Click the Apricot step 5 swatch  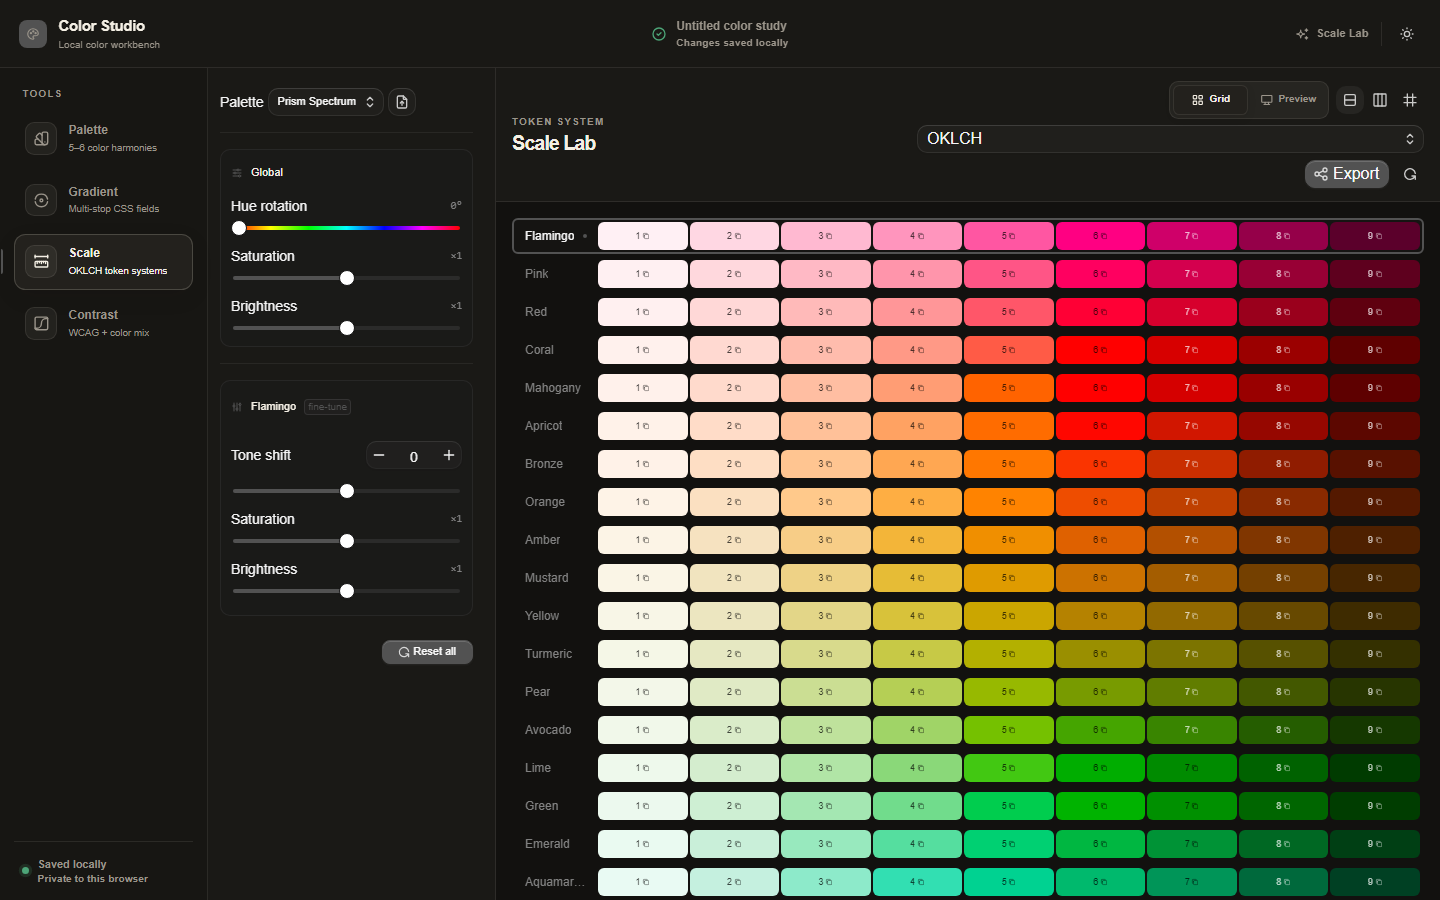(x=1009, y=426)
